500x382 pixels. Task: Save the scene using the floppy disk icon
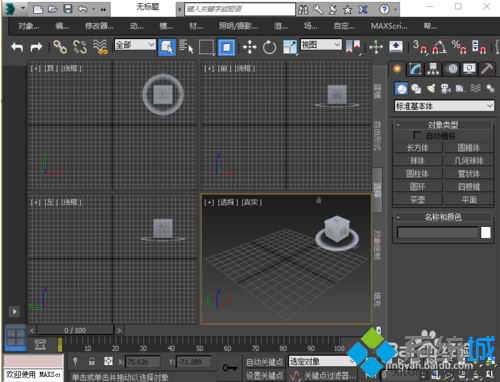pos(68,9)
